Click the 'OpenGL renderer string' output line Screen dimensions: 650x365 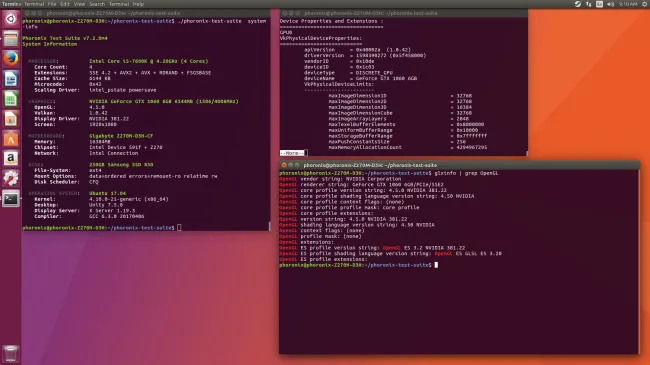click(361, 185)
